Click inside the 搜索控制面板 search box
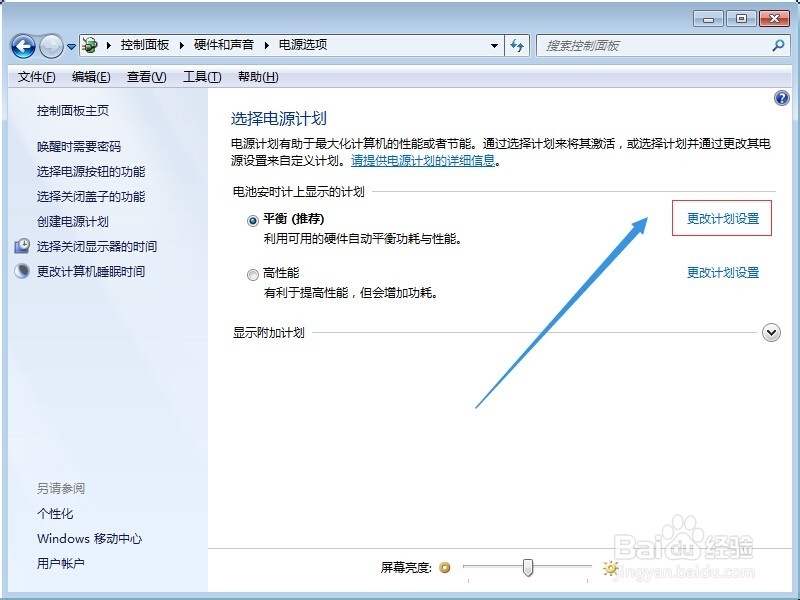 pos(650,45)
